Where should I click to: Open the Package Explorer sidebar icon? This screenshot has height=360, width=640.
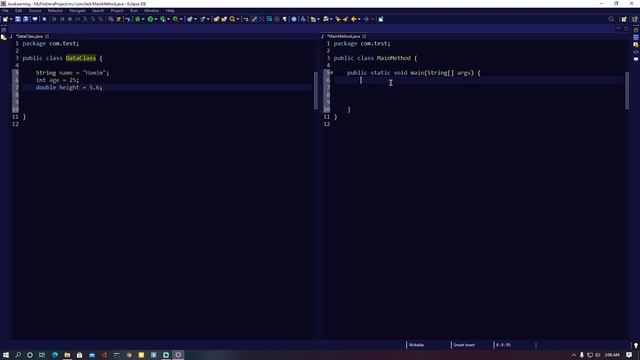click(x=4, y=37)
